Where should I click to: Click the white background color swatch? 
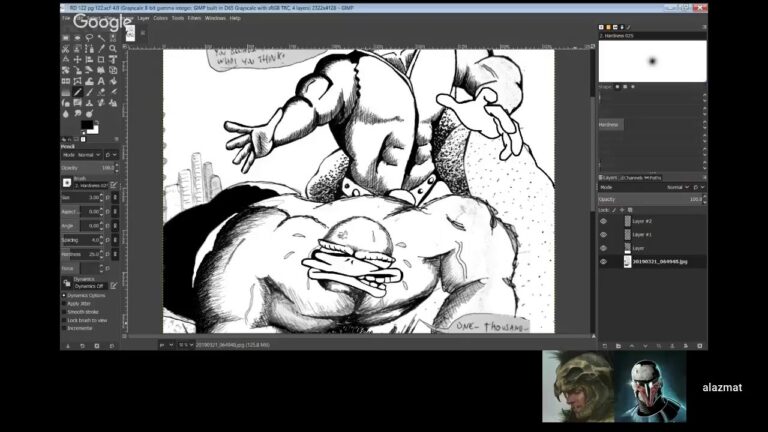(94, 130)
